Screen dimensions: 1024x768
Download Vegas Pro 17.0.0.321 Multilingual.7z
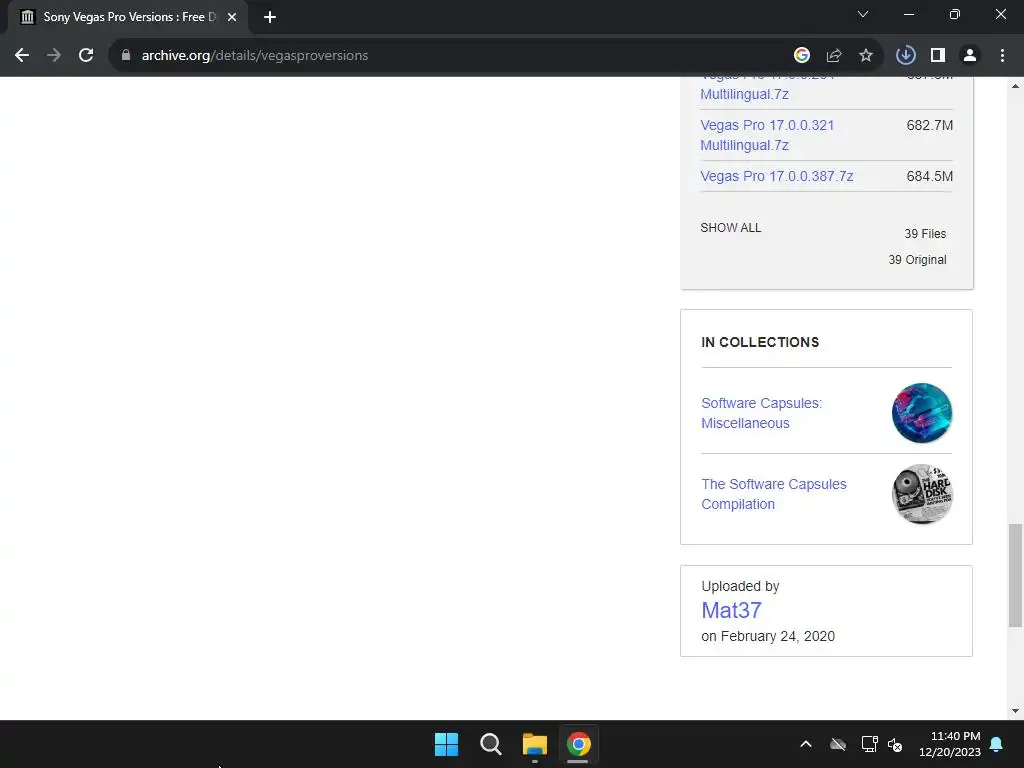pos(767,135)
